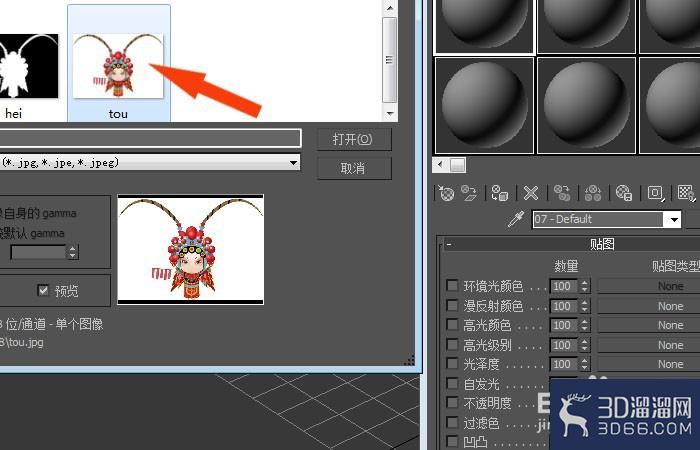Click the large tou.jpg preview image

click(x=191, y=250)
